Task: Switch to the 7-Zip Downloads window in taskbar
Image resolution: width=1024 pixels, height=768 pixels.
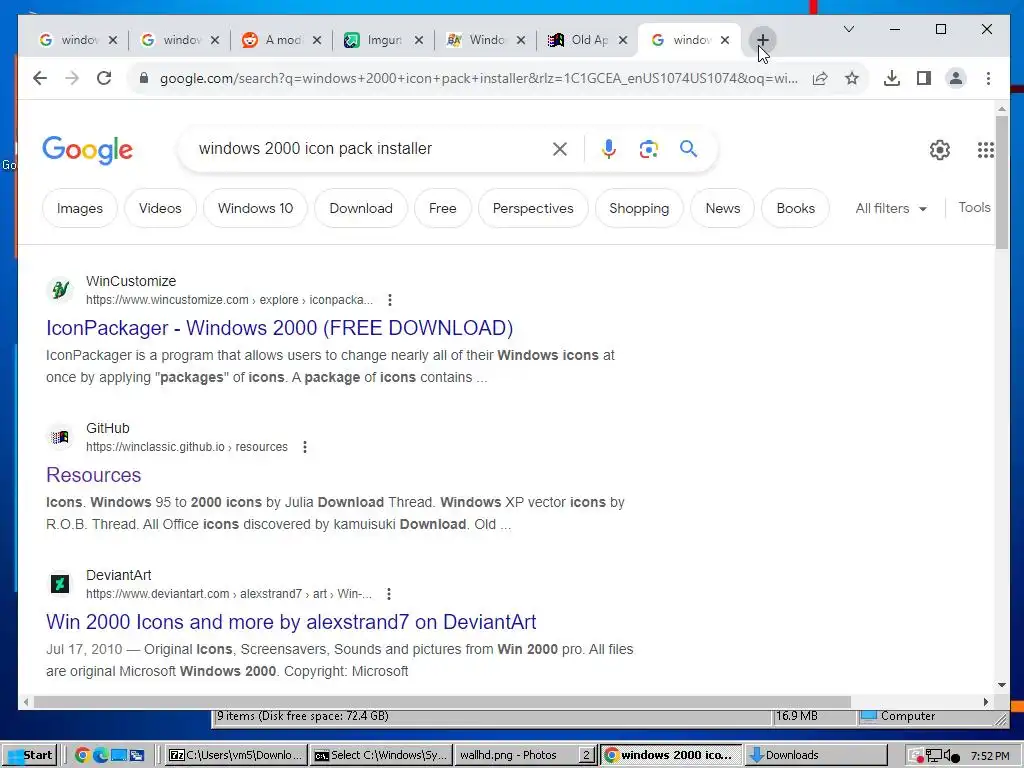Action: (x=236, y=755)
